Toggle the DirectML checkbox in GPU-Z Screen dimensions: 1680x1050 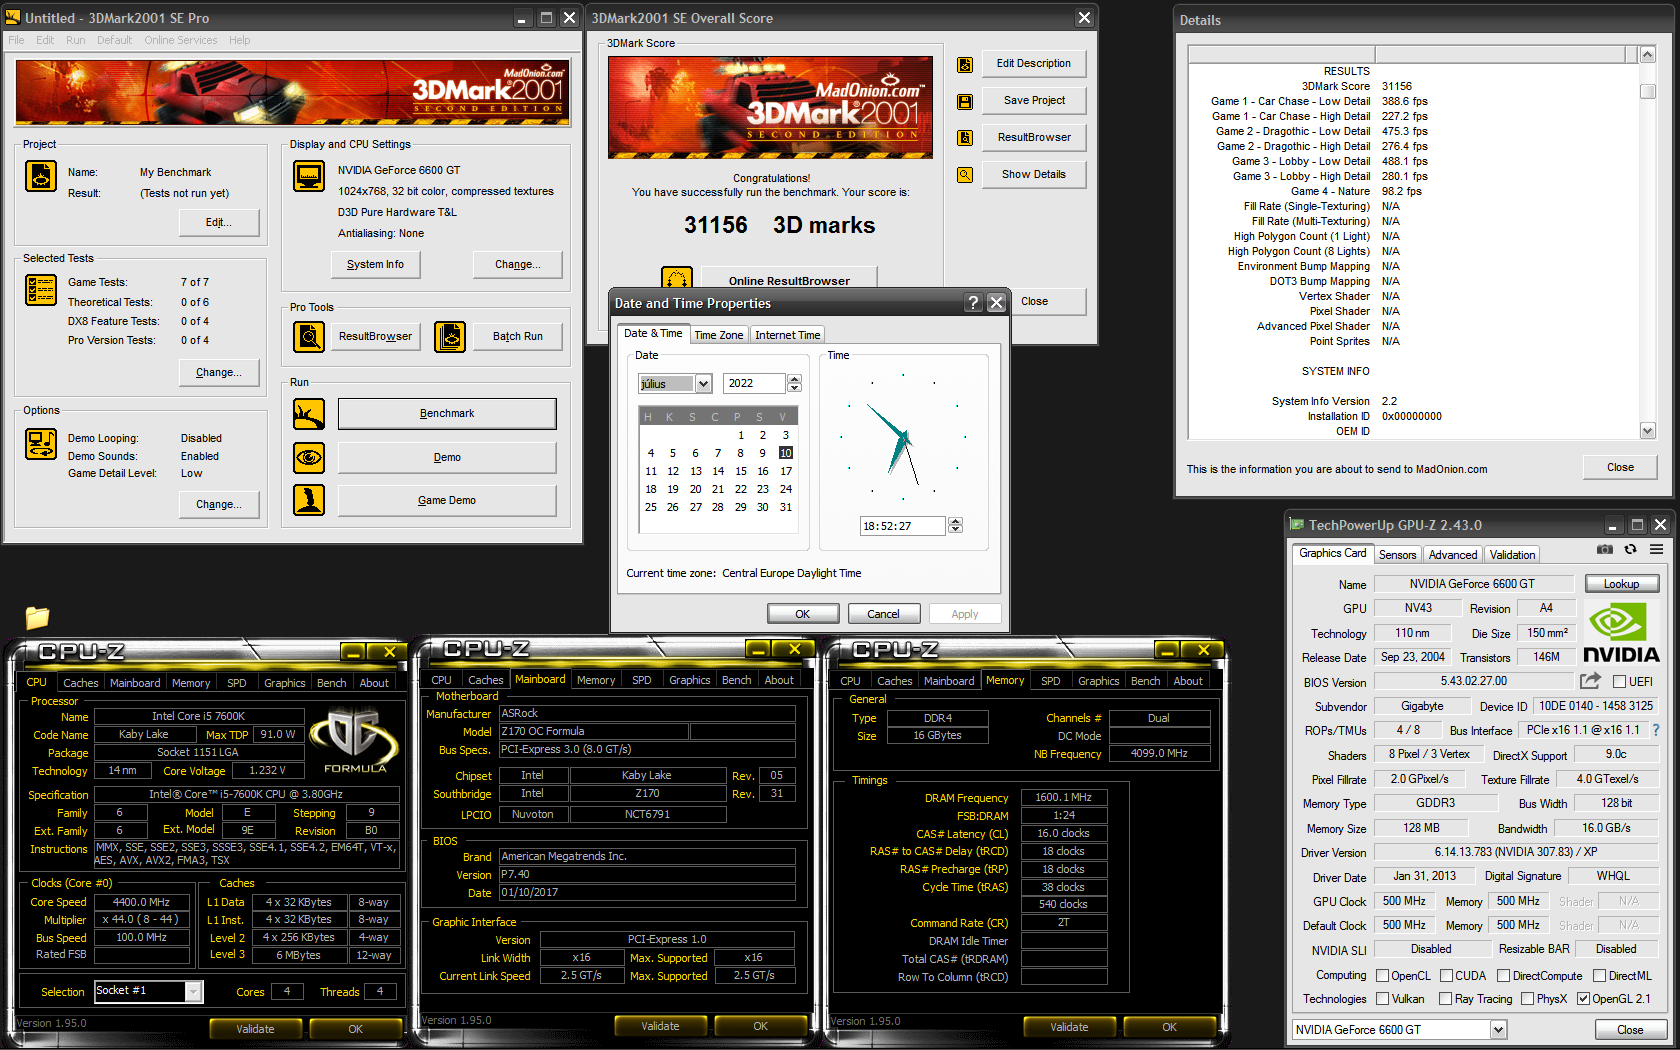click(1599, 976)
